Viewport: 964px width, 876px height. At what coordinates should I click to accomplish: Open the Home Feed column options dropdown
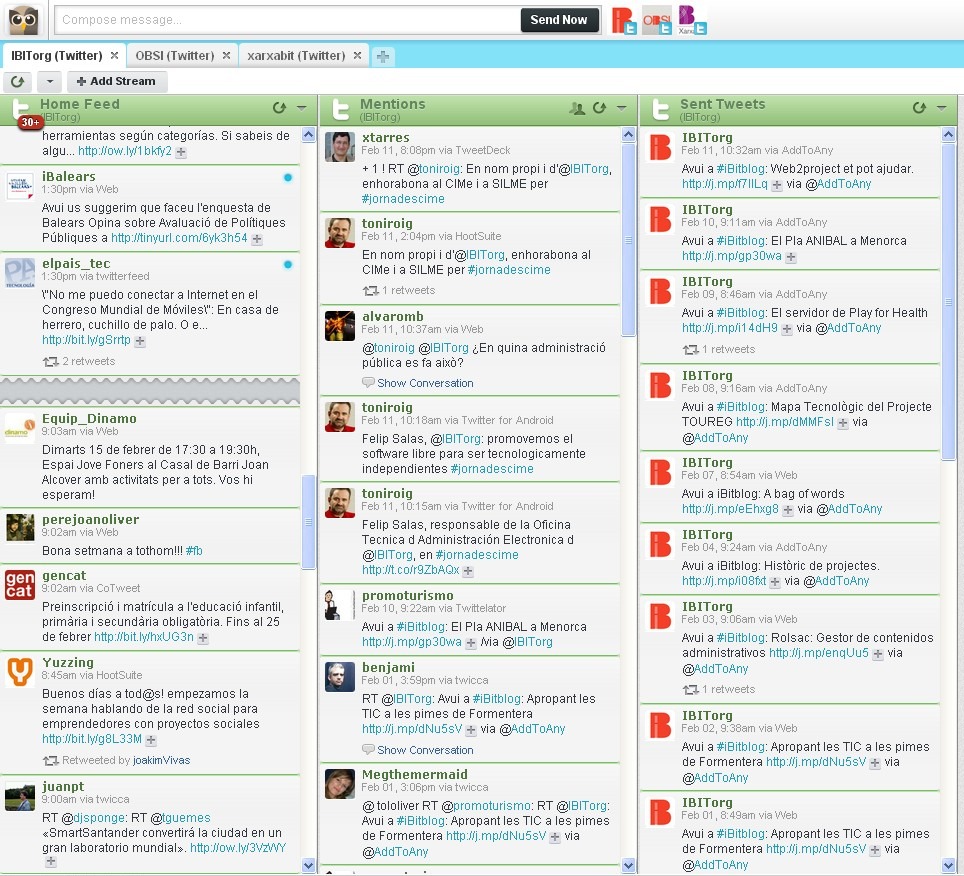pyautogui.click(x=302, y=108)
